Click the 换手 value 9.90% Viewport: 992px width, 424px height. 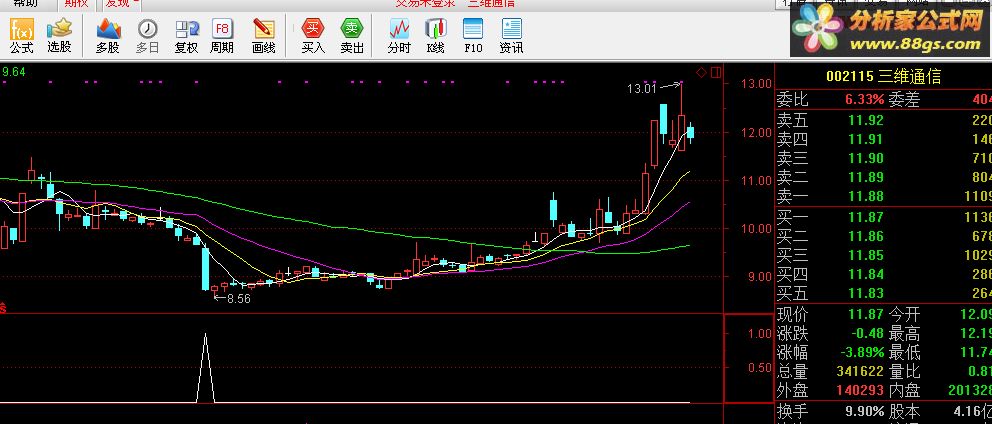coord(865,411)
